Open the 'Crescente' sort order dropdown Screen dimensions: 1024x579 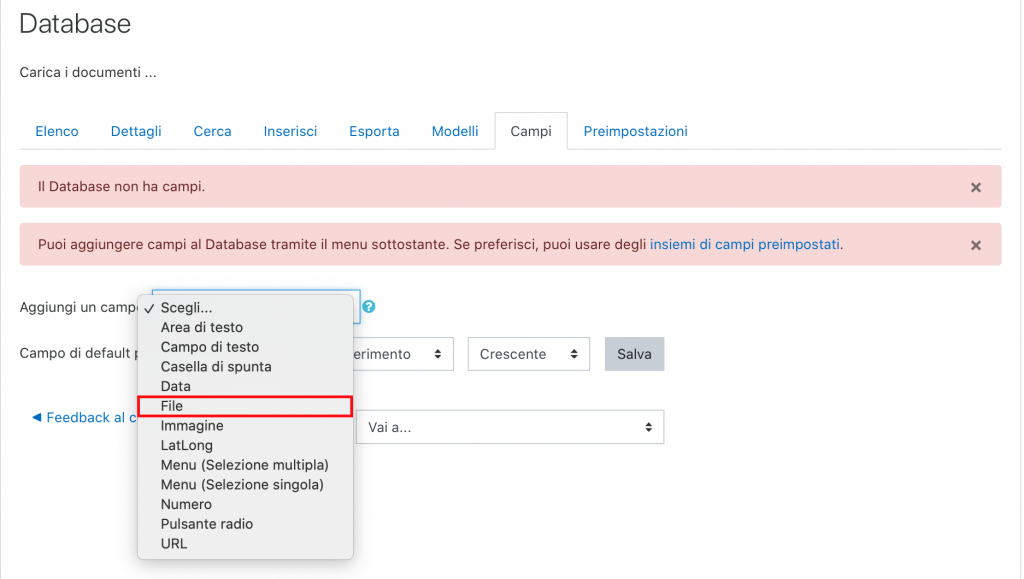coord(528,354)
